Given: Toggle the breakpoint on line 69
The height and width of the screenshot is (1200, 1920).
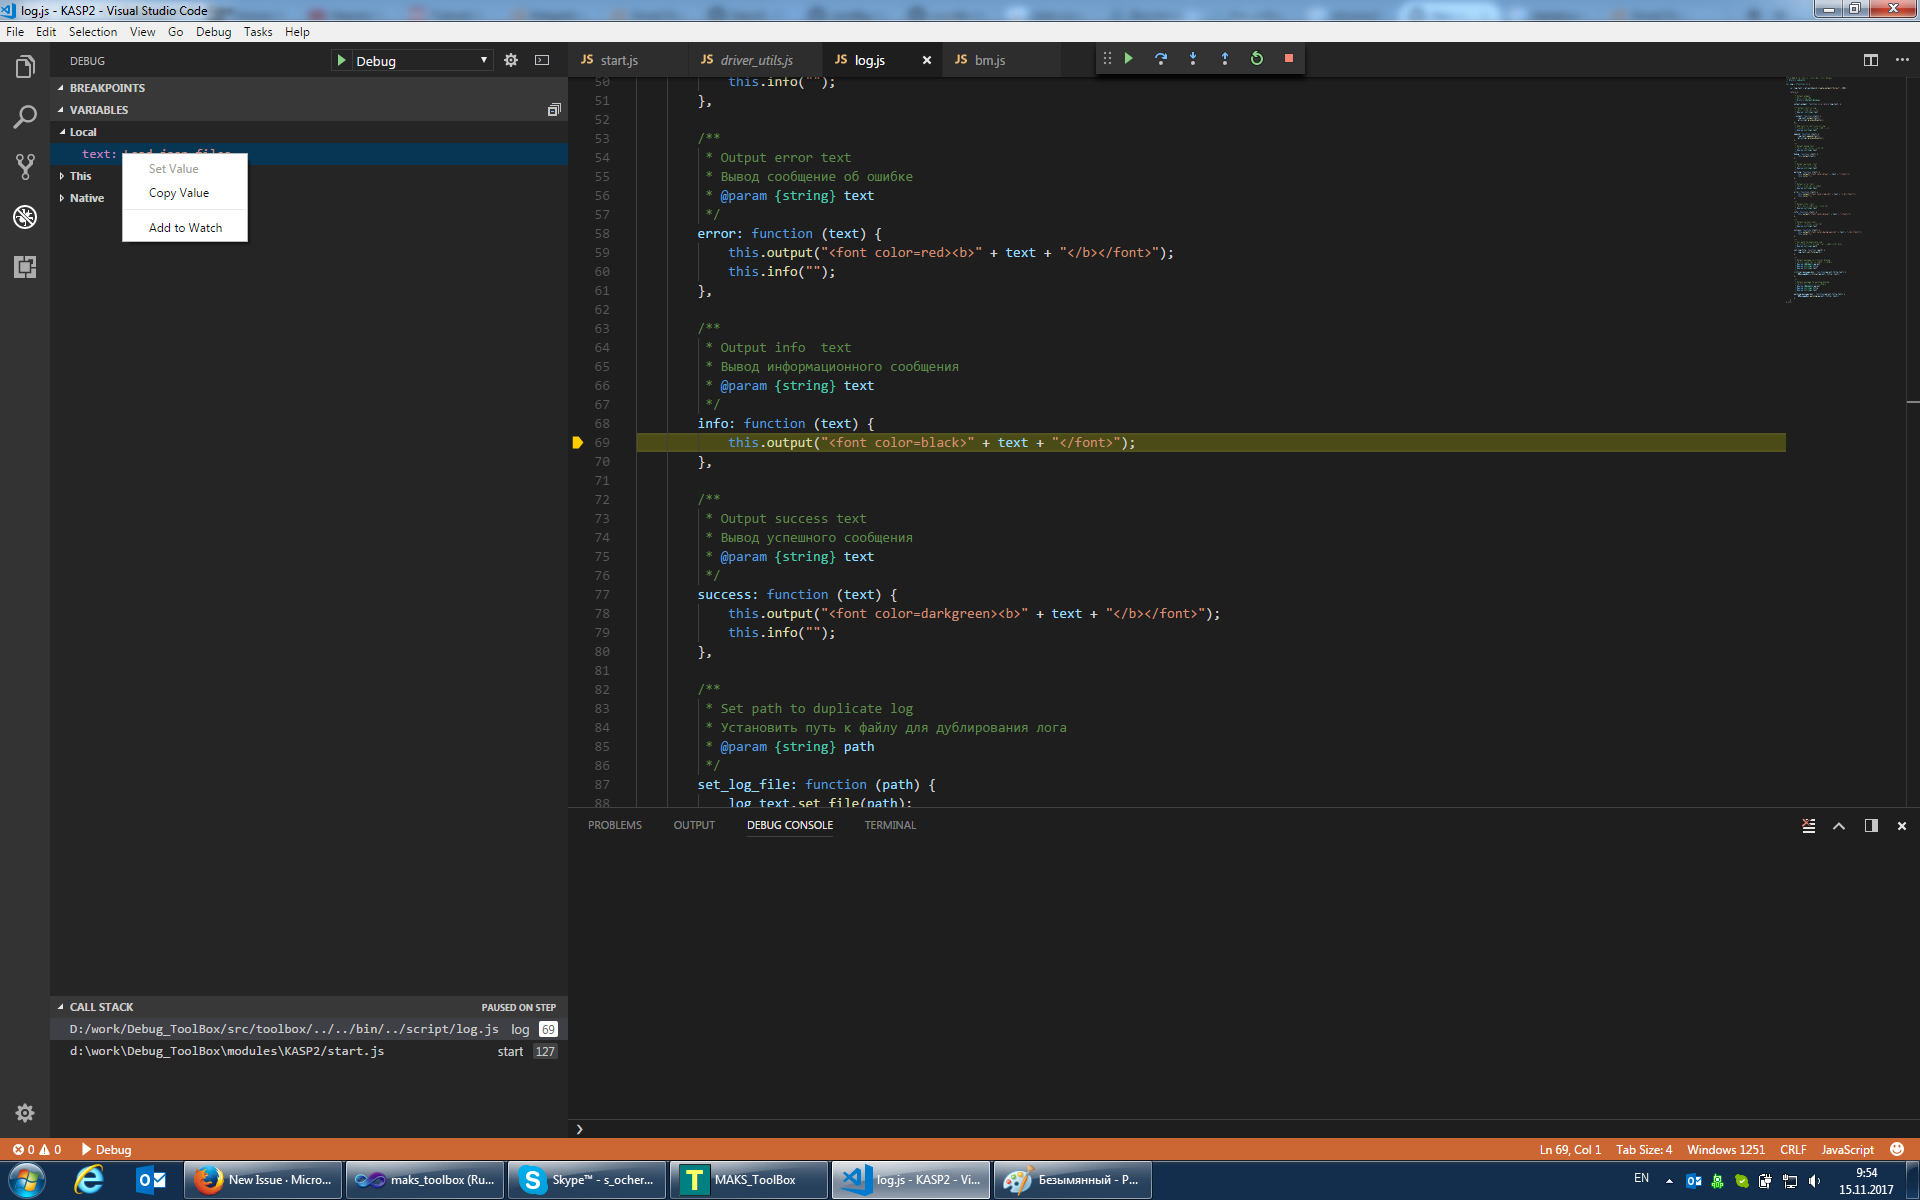Looking at the screenshot, I should point(578,442).
